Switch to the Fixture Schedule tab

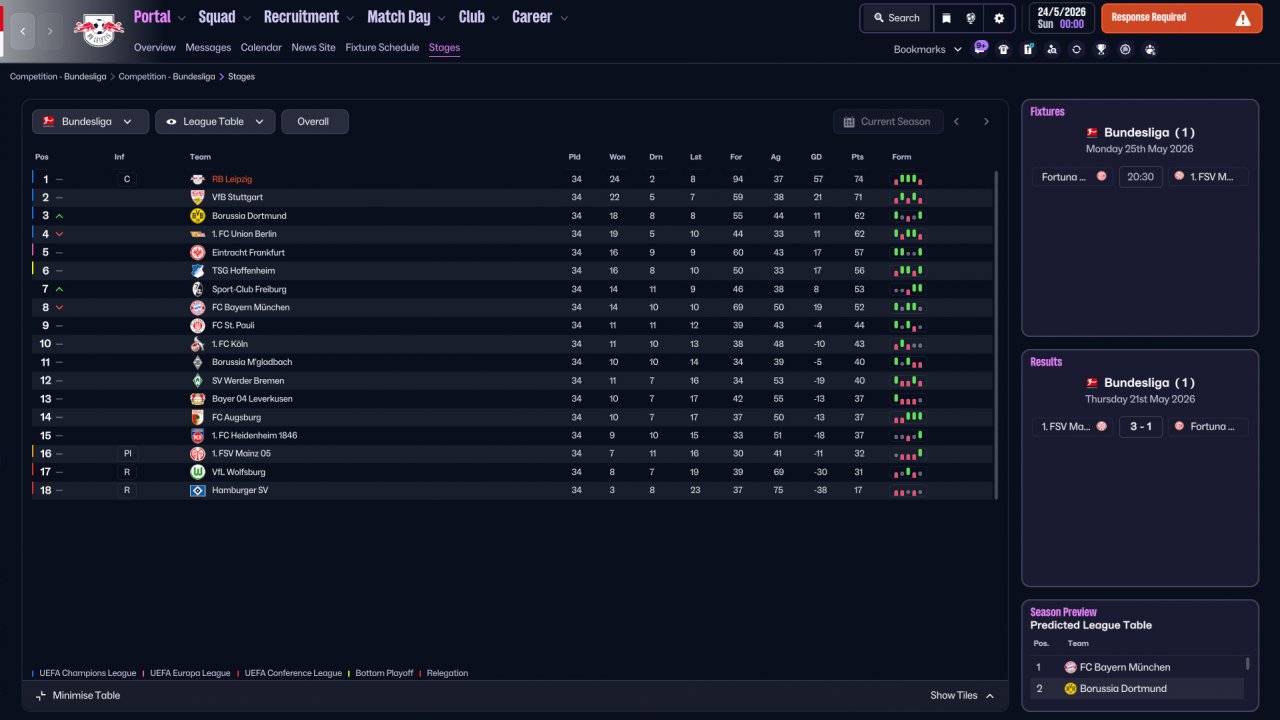point(382,47)
